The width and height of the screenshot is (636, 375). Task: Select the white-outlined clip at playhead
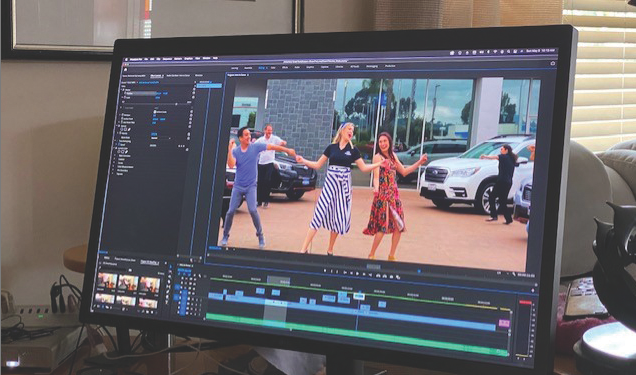tap(359, 296)
